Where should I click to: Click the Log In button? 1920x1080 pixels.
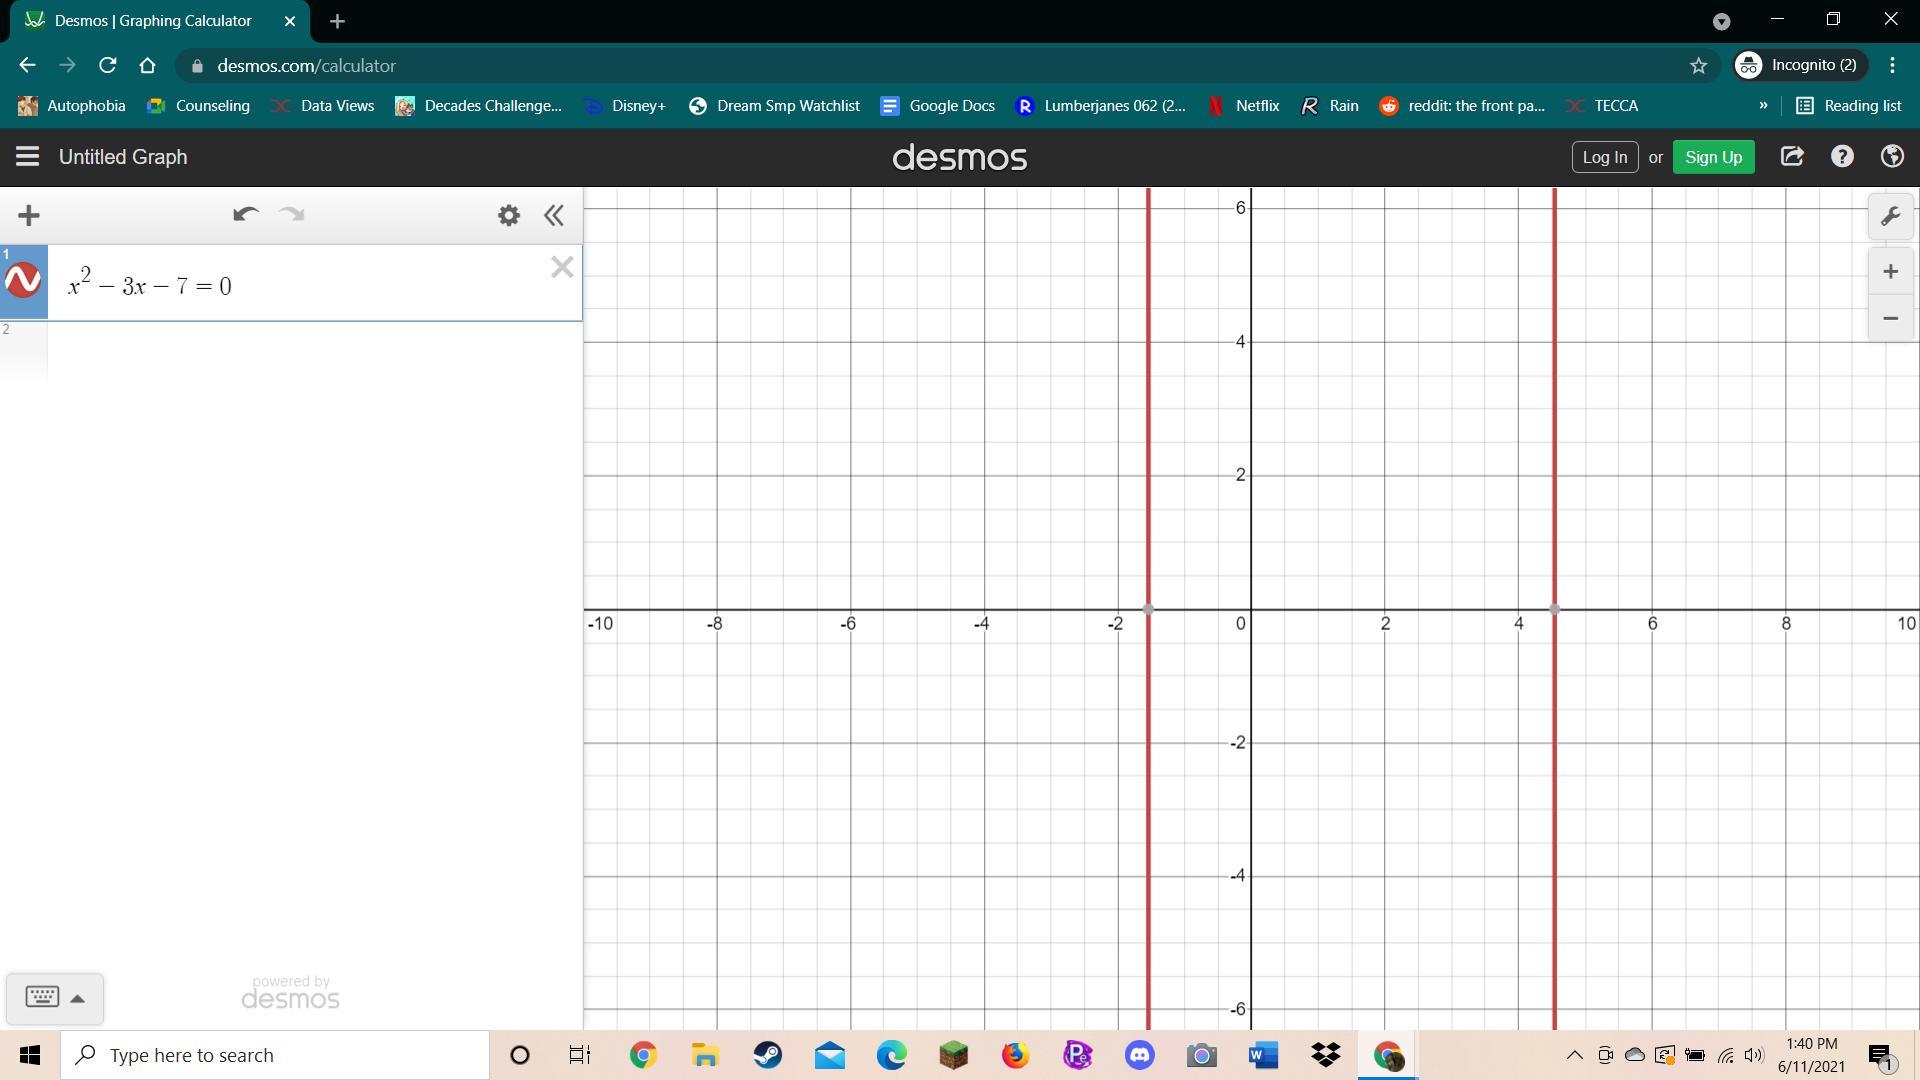1604,157
